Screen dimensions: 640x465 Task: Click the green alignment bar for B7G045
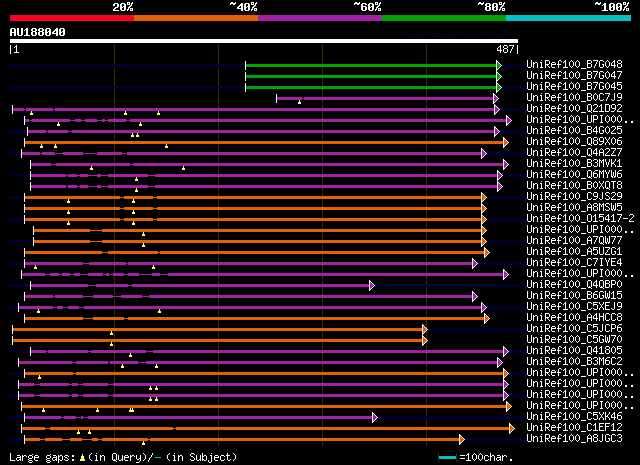(x=371, y=87)
